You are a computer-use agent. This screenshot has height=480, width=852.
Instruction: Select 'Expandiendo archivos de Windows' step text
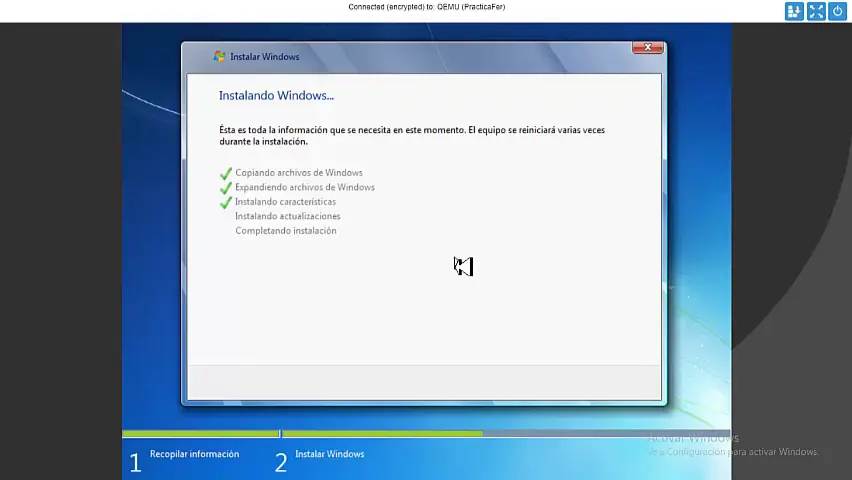point(305,187)
